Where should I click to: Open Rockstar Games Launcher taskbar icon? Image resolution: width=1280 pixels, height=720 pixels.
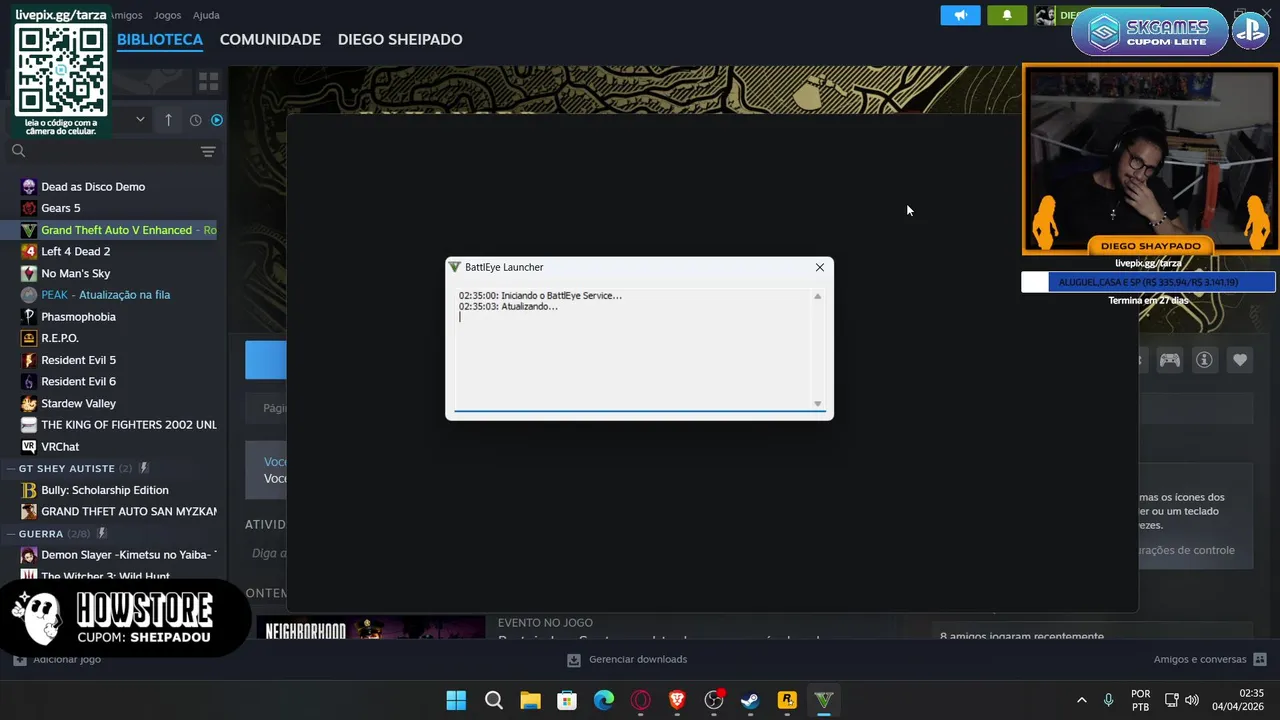click(787, 700)
